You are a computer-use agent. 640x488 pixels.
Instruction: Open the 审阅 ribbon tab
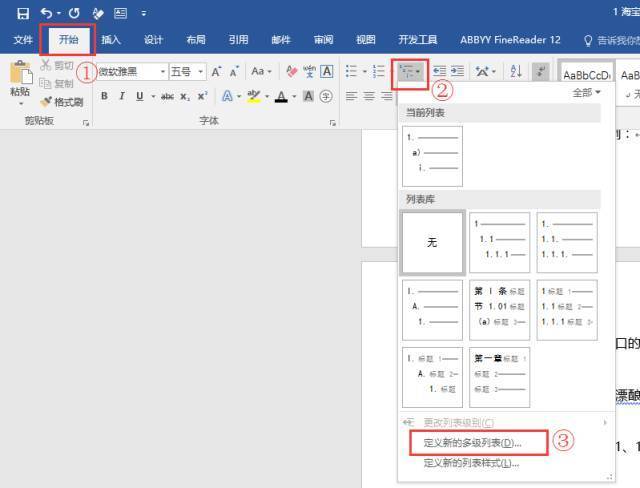pyautogui.click(x=323, y=40)
